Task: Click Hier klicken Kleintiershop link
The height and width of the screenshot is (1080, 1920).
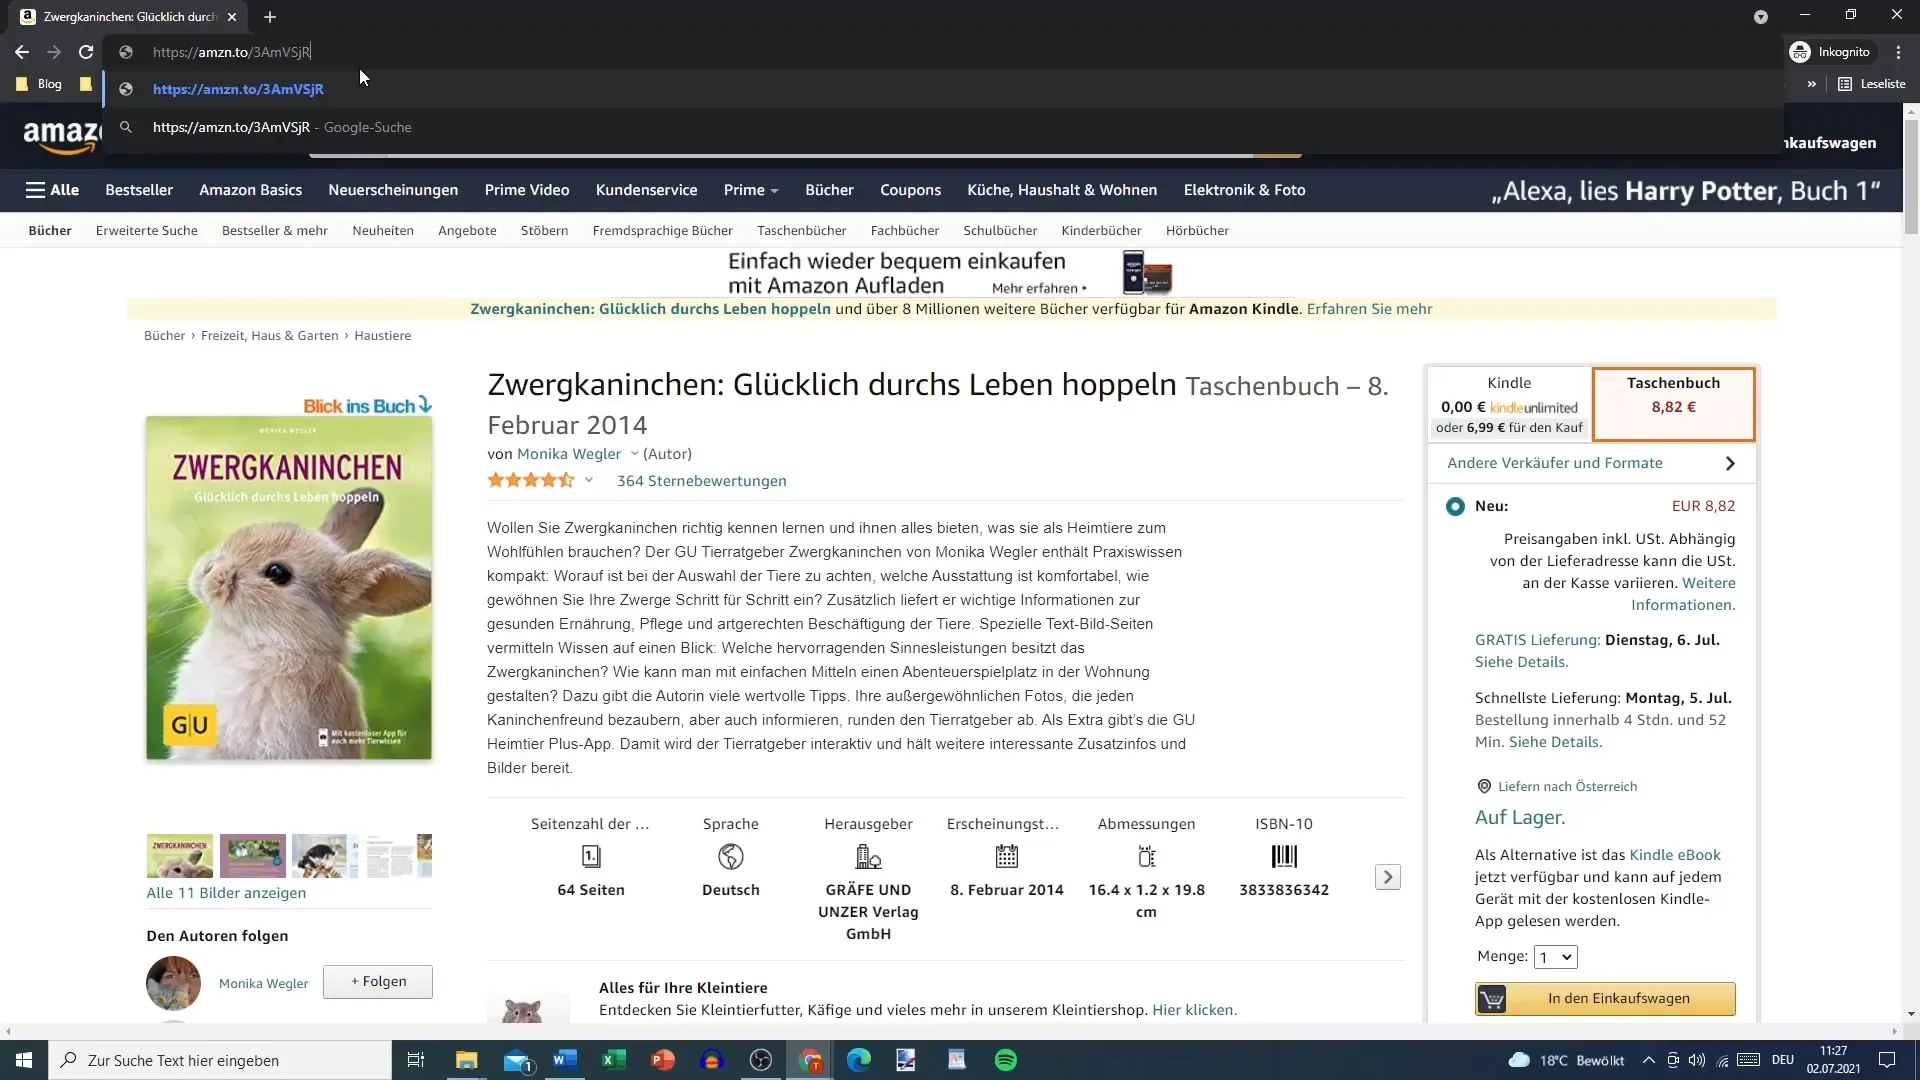Action: tap(1194, 1010)
